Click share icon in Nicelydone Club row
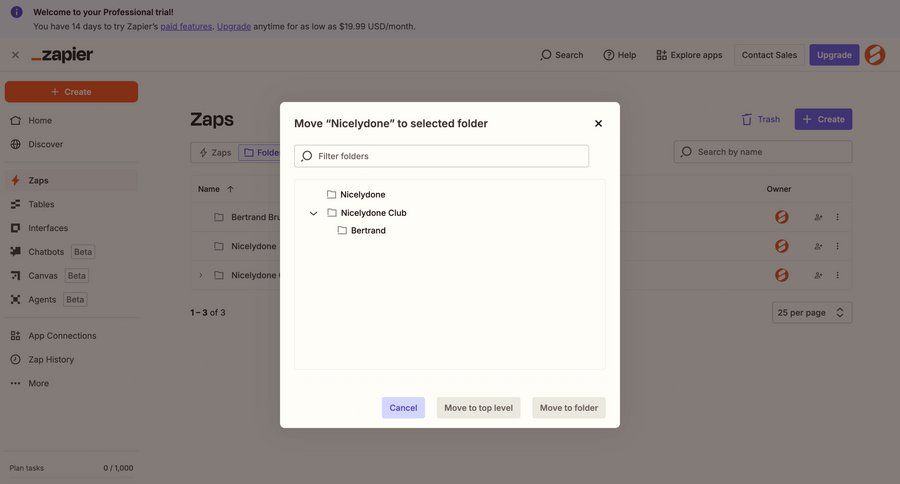This screenshot has width=900, height=484. pyautogui.click(x=818, y=276)
